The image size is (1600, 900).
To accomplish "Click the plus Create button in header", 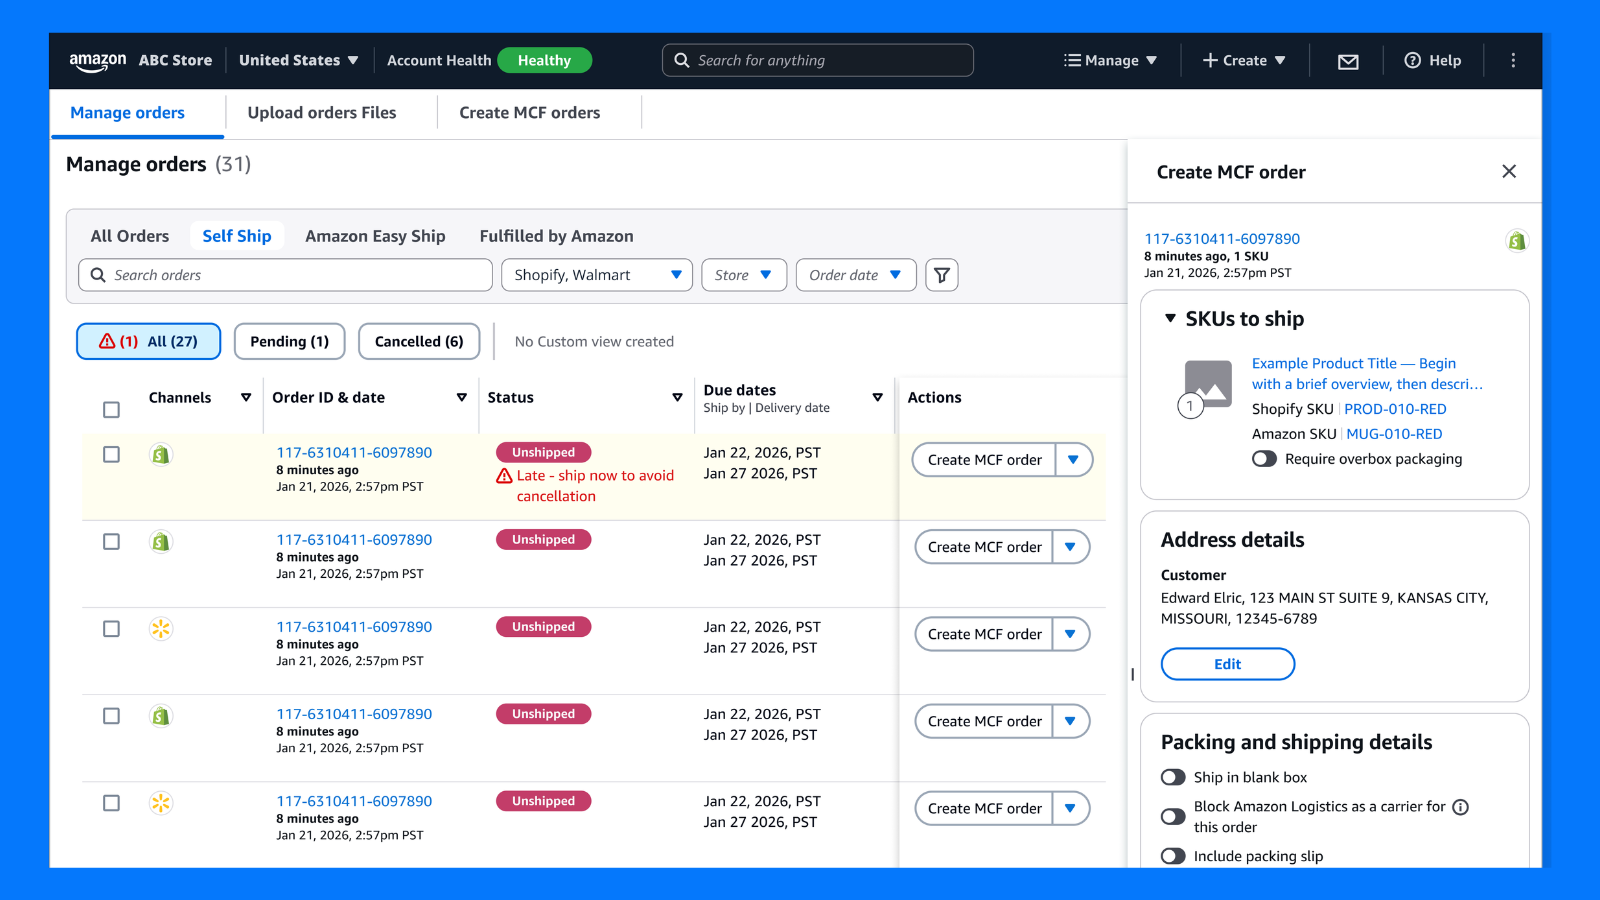I will (1244, 61).
